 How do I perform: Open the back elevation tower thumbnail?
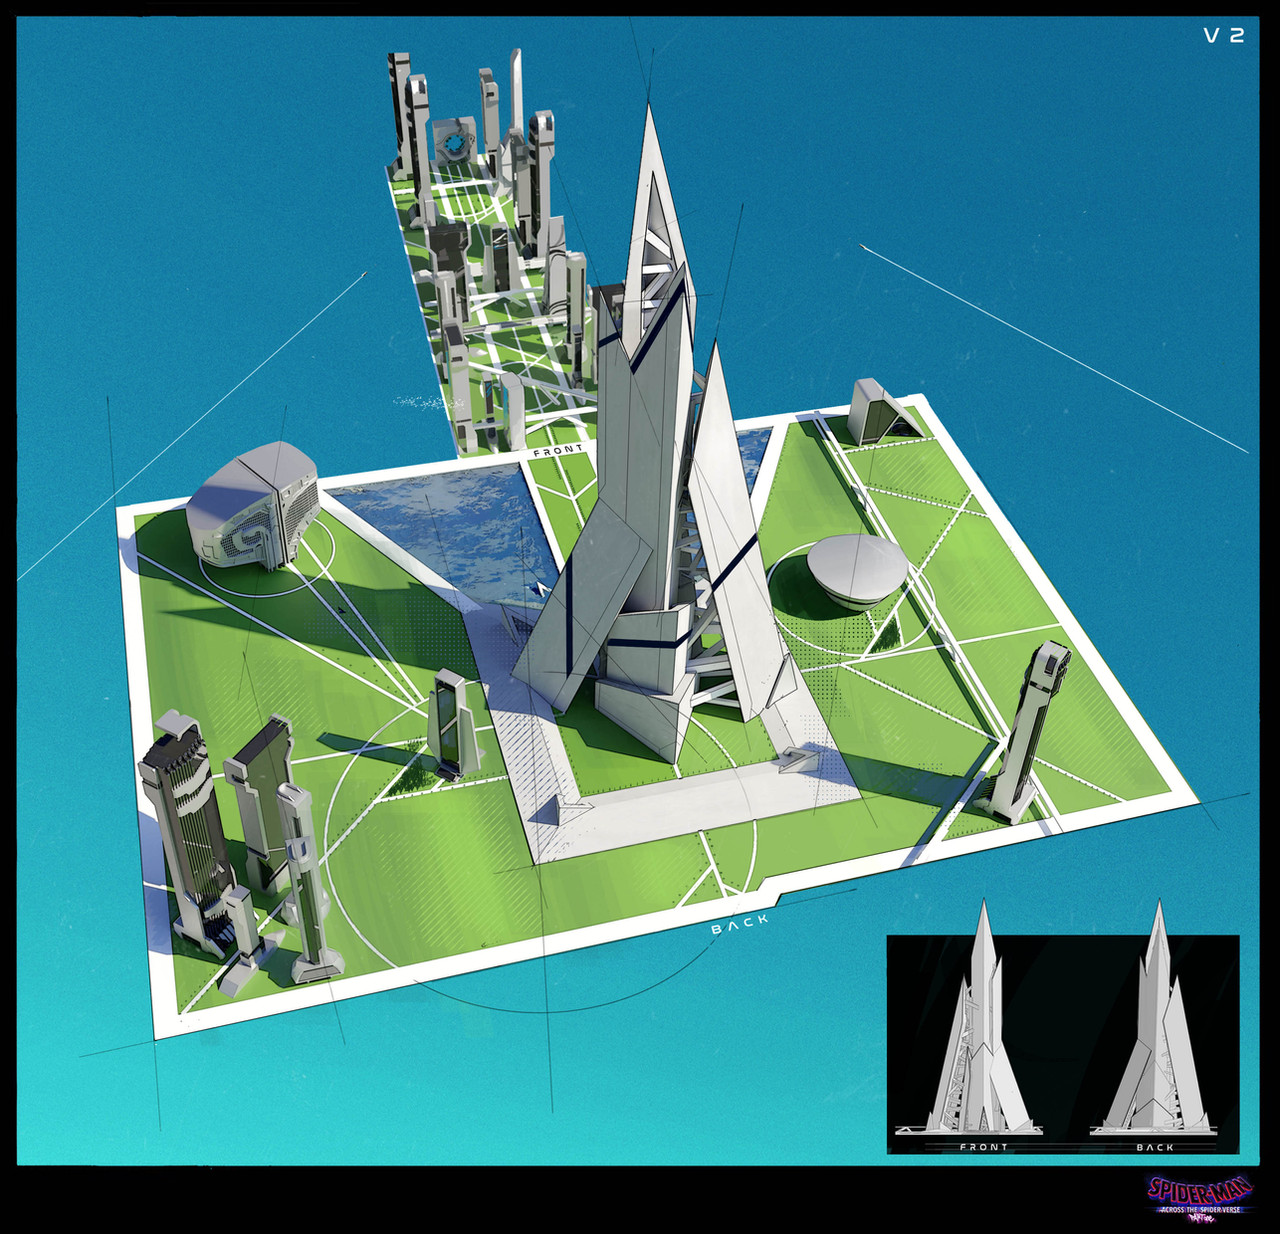pos(1152,1018)
